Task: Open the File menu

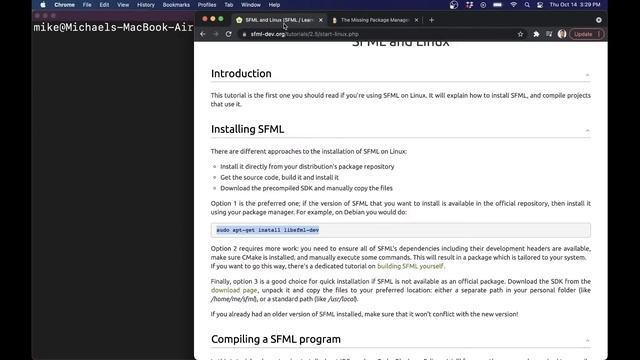Action: click(x=87, y=5)
